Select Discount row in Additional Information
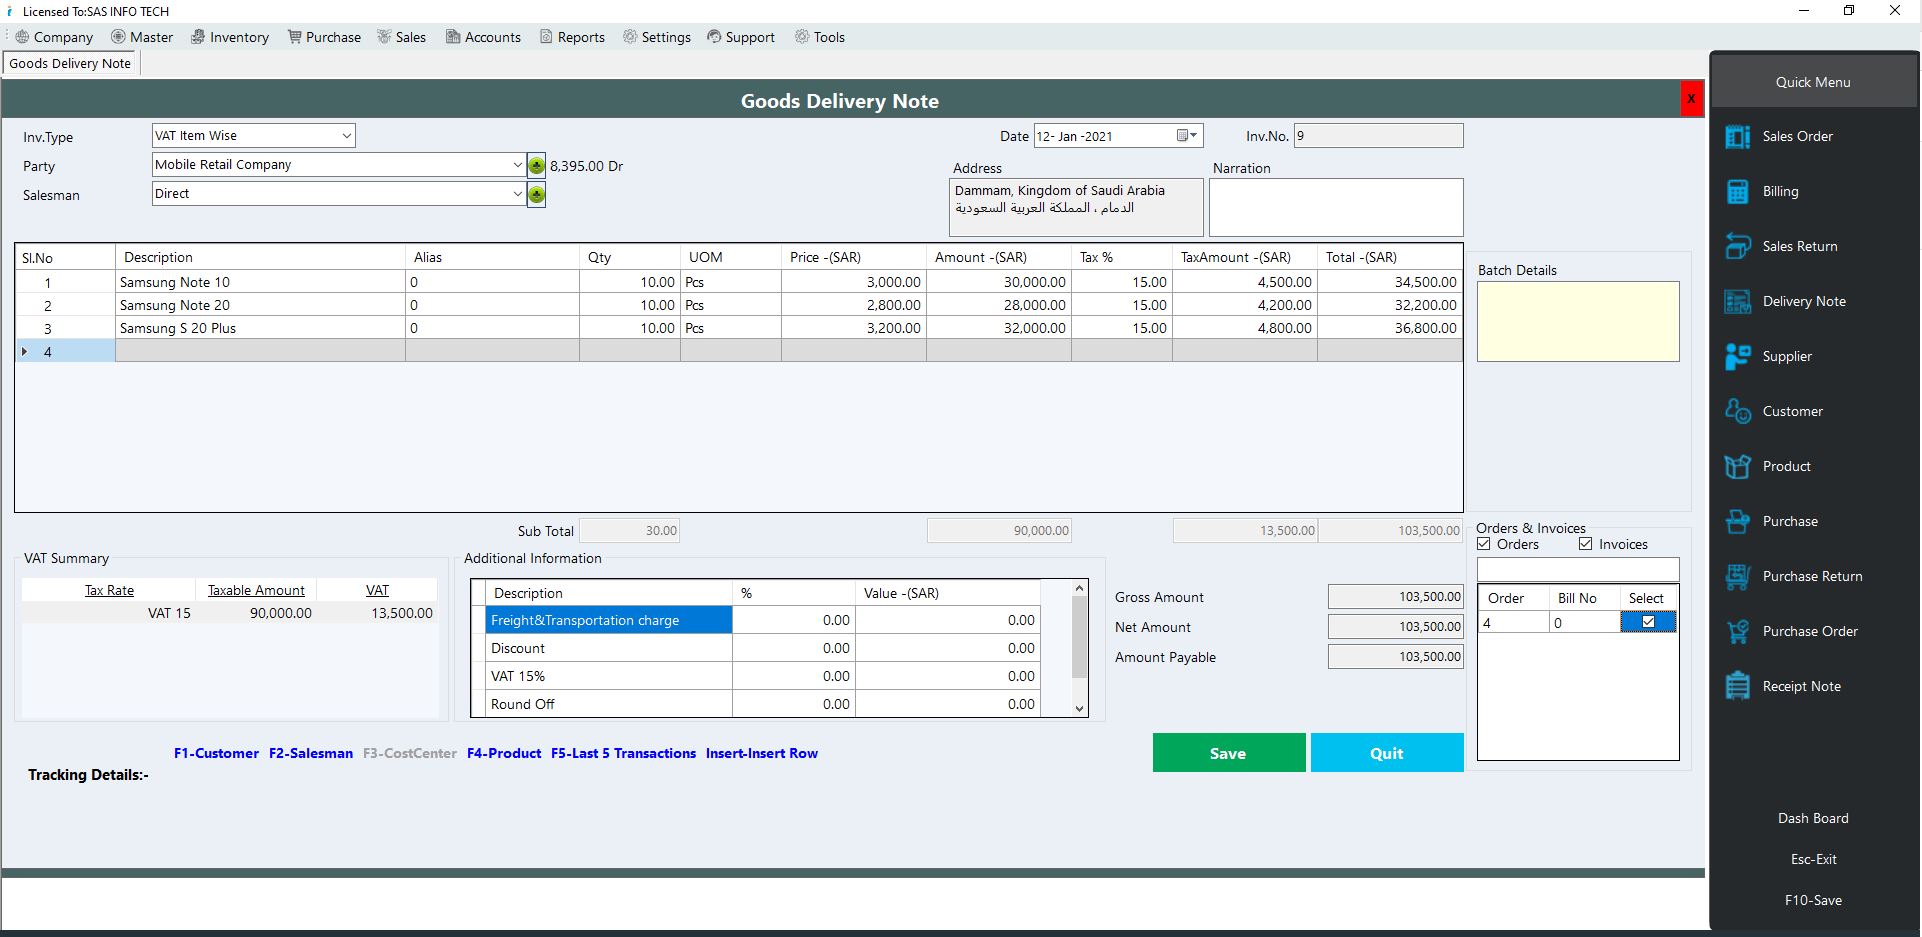This screenshot has height=937, width=1922. pos(609,648)
